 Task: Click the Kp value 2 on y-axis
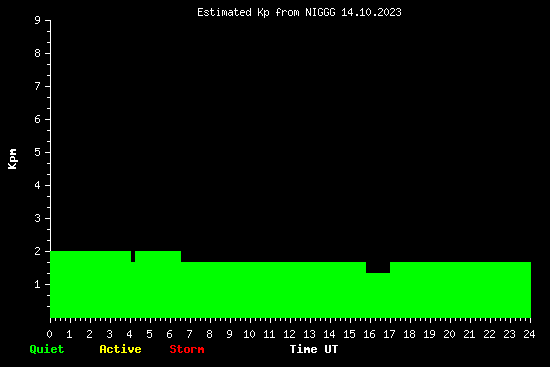[38, 251]
